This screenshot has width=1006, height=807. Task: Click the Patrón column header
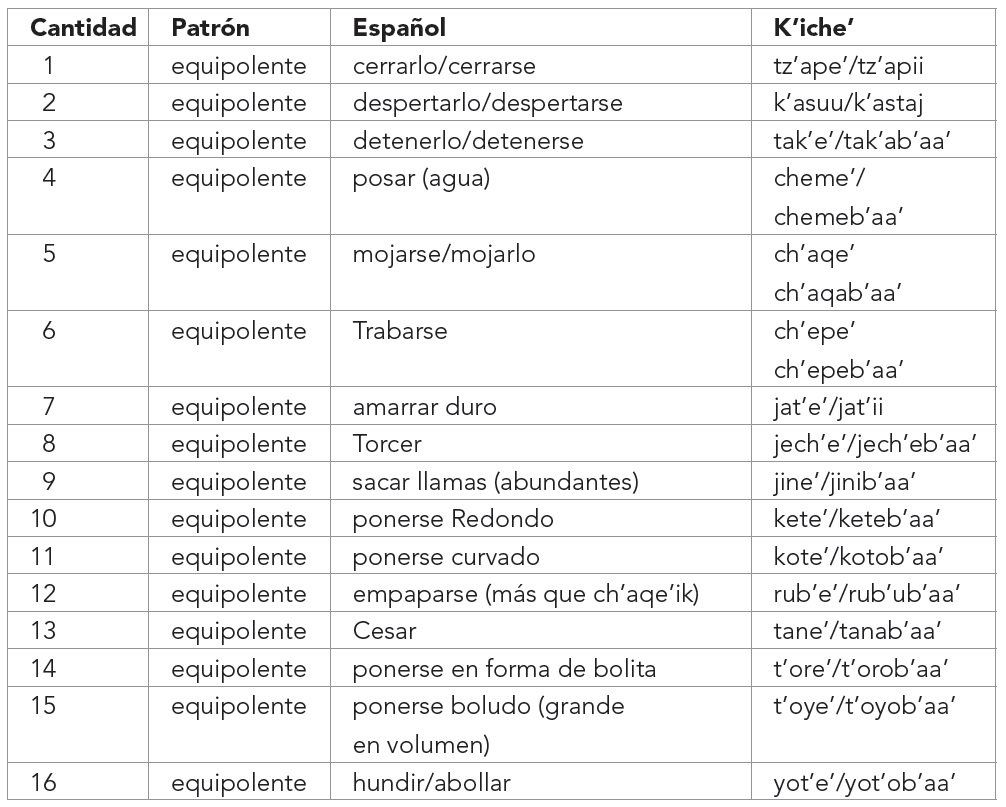pyautogui.click(x=210, y=28)
